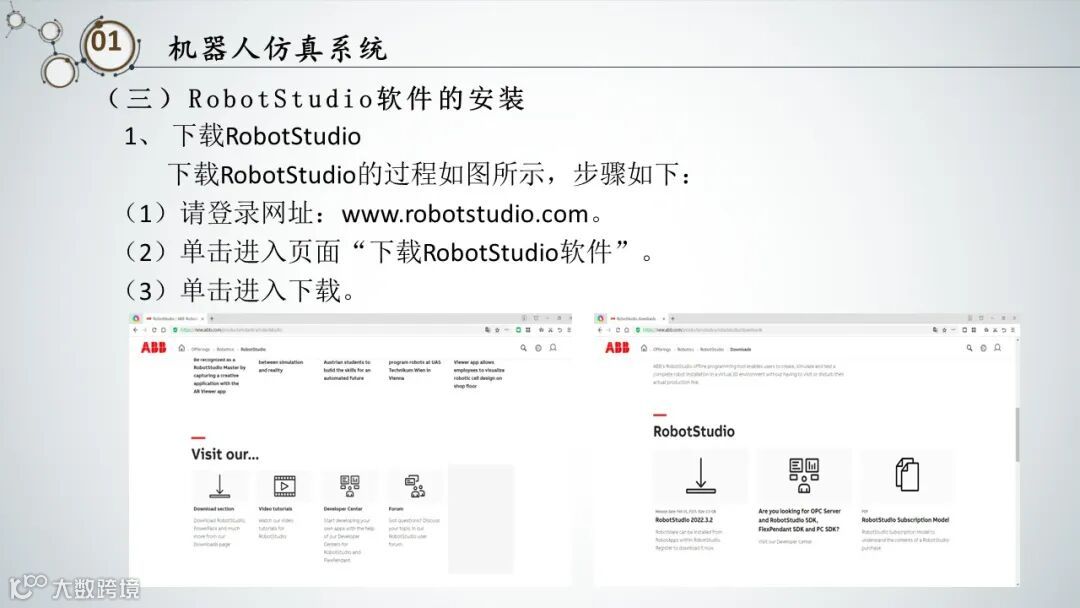Click the Video tutorials link text
Viewport: 1080px width, 608px height.
coord(275,509)
